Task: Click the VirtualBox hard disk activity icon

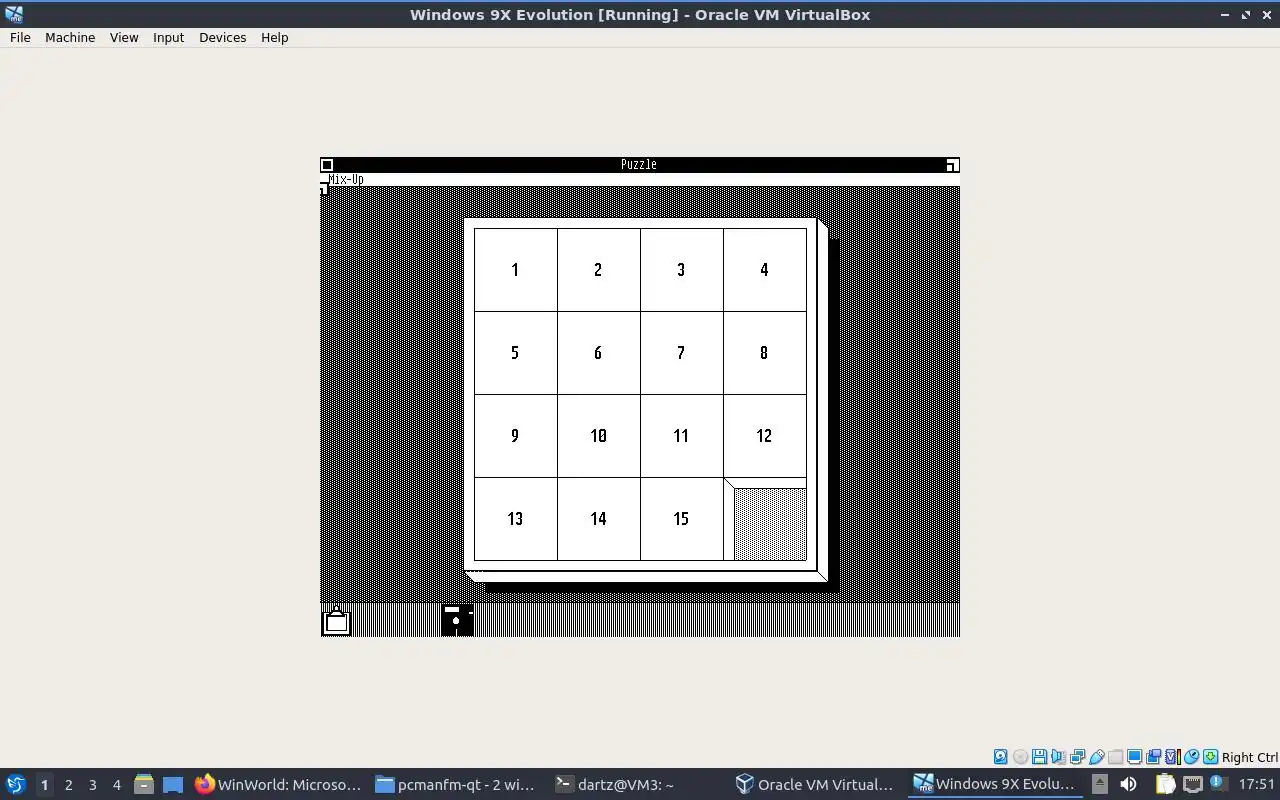Action: [x=1001, y=757]
